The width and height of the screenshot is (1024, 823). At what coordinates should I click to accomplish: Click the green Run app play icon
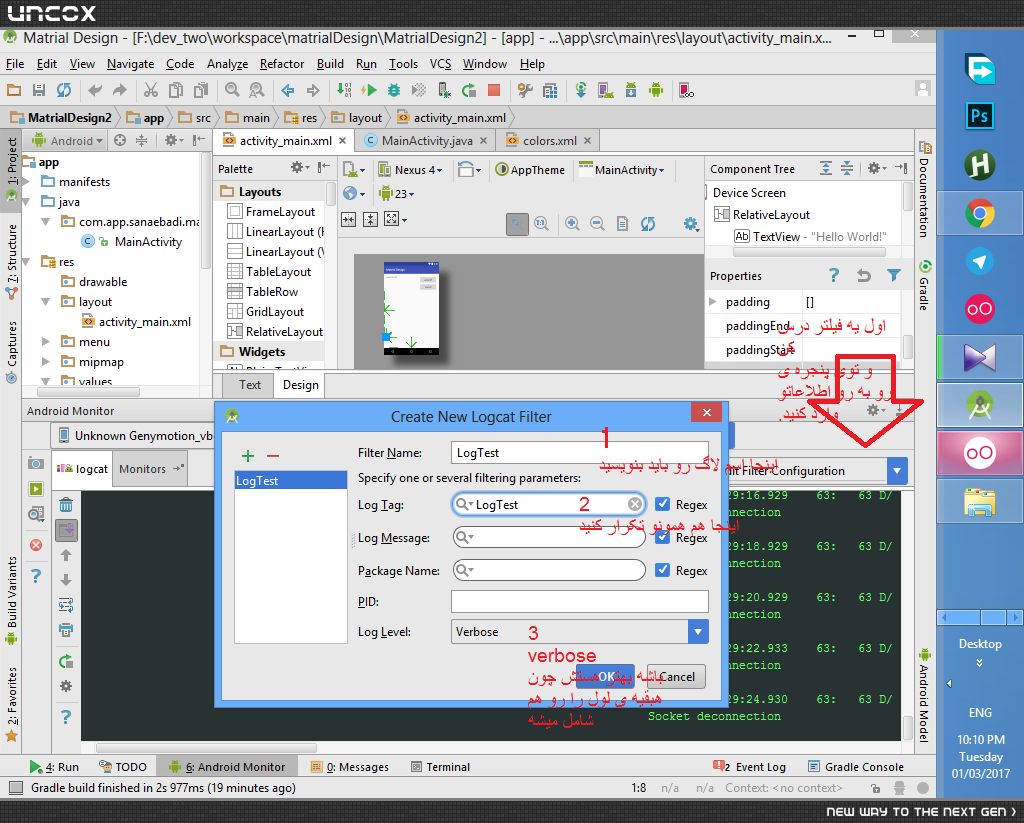pyautogui.click(x=369, y=90)
